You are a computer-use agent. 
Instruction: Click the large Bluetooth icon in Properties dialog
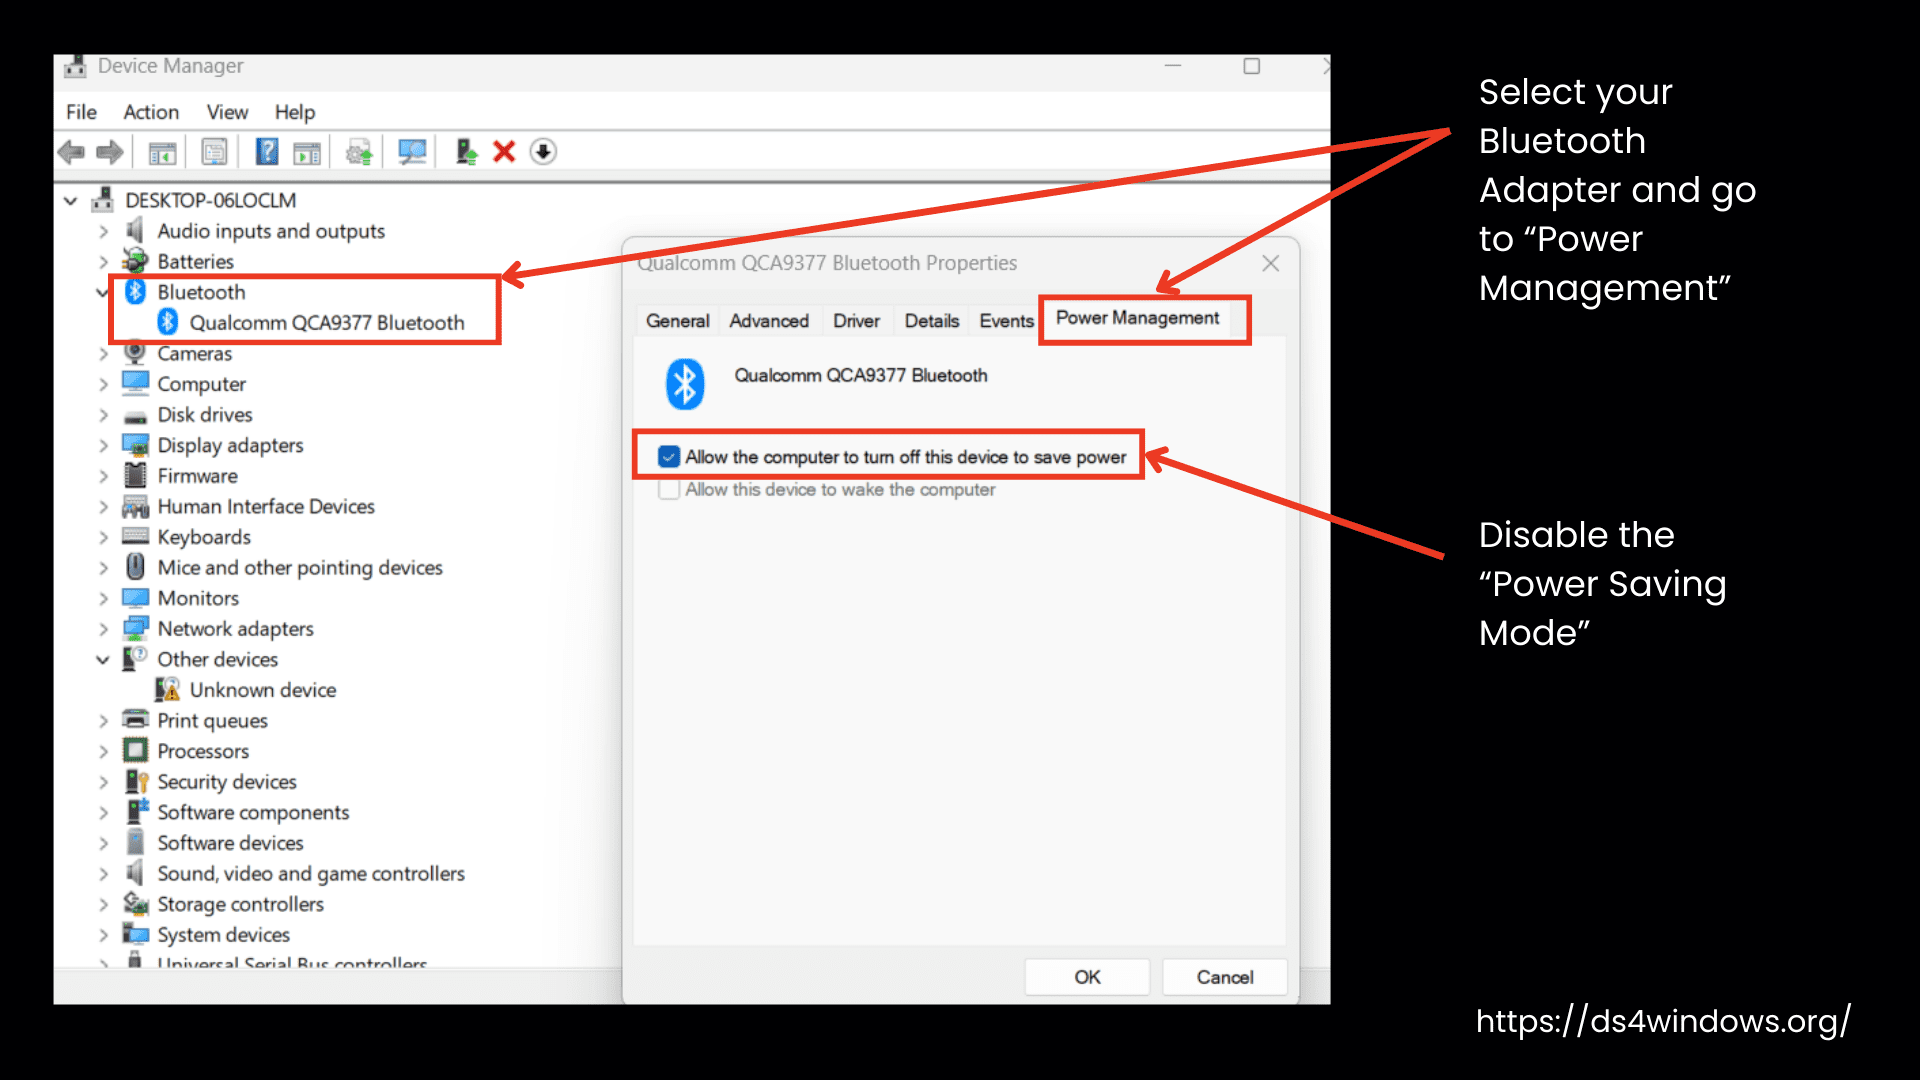[685, 384]
